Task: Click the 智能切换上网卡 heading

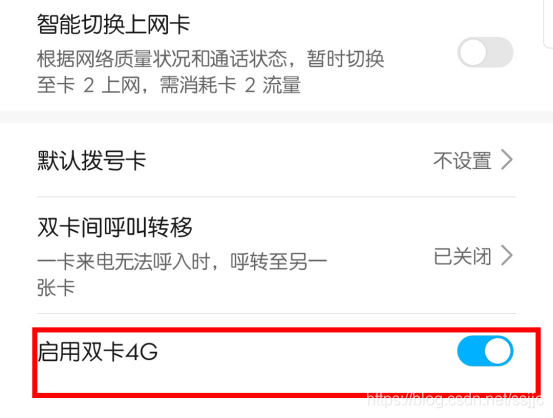Action: (114, 24)
